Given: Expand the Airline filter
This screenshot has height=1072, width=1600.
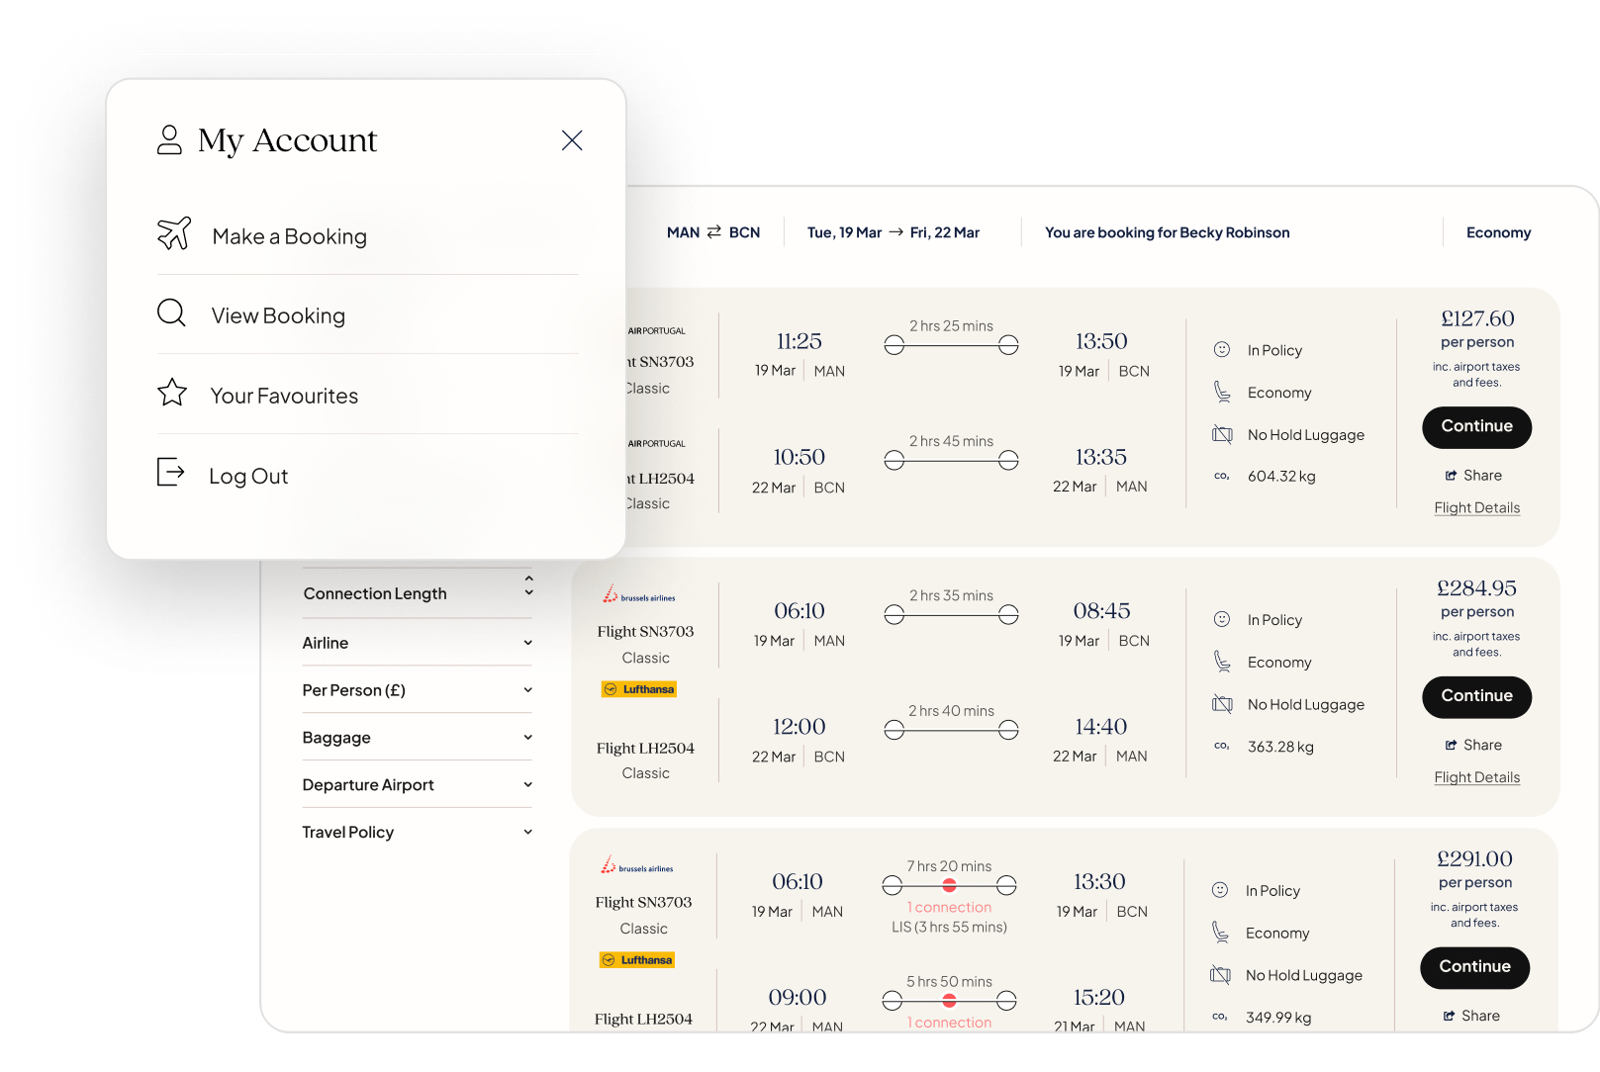Looking at the screenshot, I should click(x=529, y=643).
